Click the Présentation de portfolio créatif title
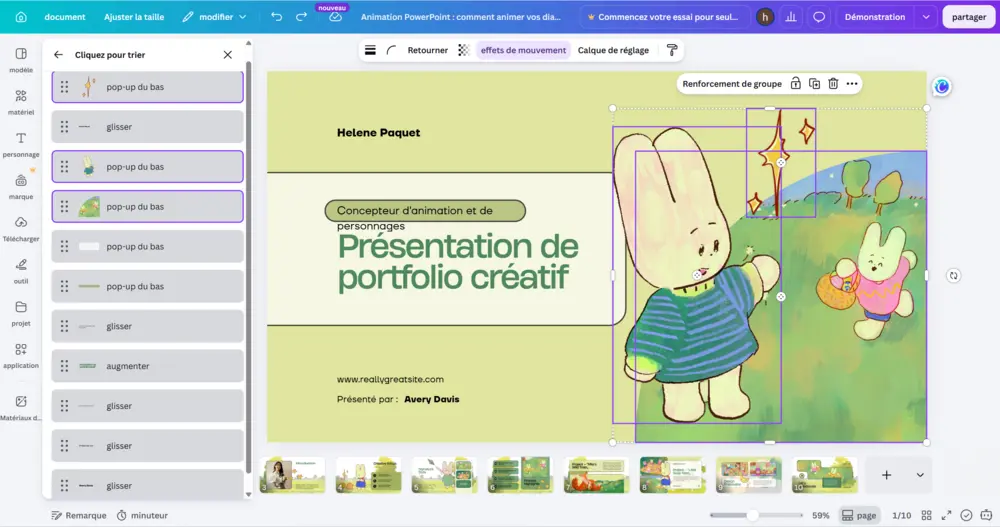 coord(458,262)
